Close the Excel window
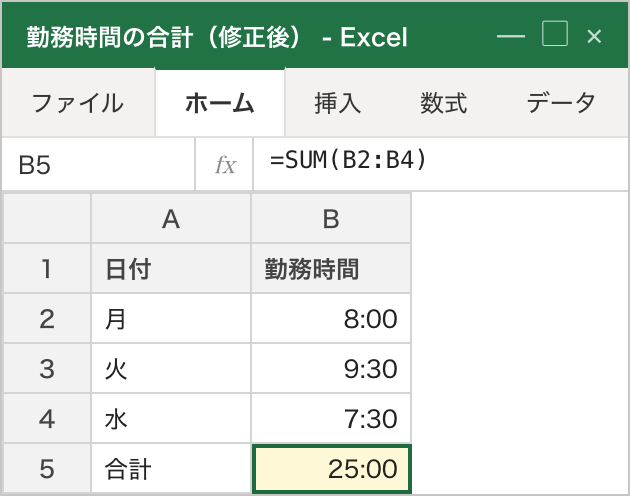Viewport: 630px width, 496px height. (594, 37)
